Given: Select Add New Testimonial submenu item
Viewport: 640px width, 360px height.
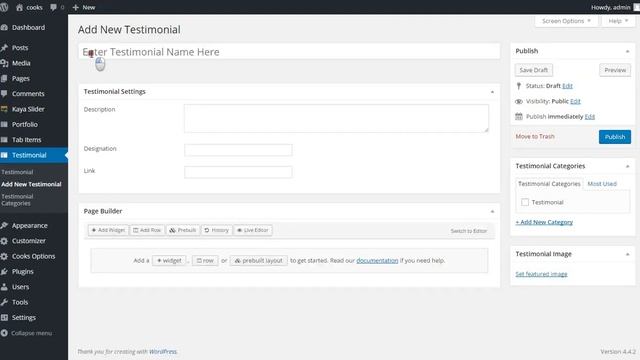Looking at the screenshot, I should click(x=31, y=184).
